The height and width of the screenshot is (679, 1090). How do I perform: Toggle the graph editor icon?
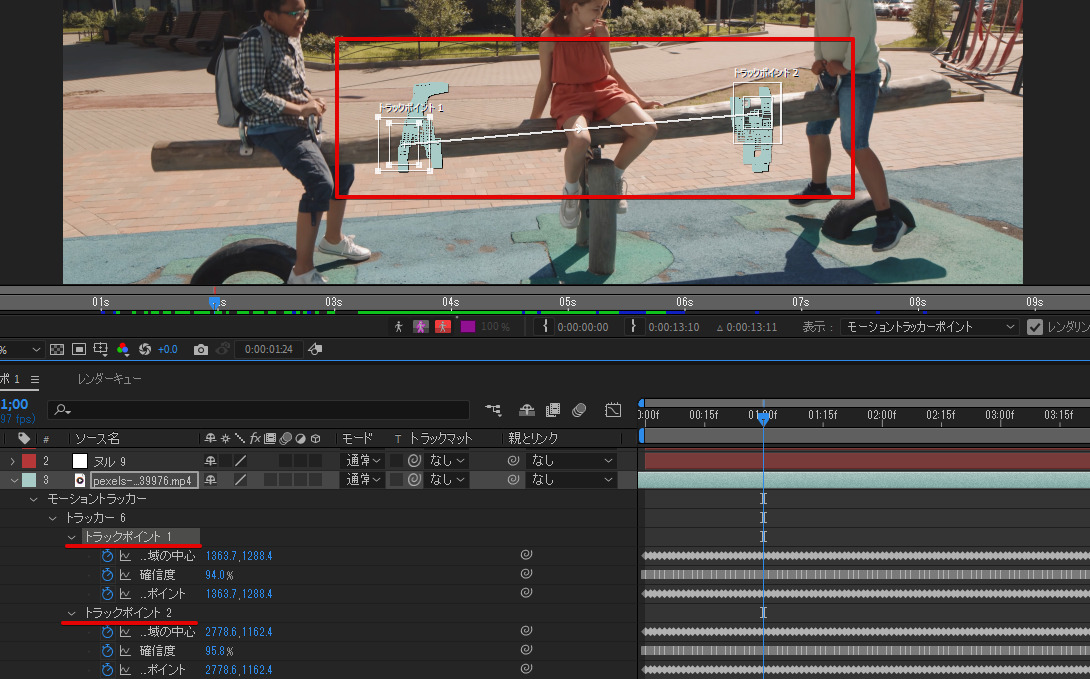pyautogui.click(x=613, y=410)
